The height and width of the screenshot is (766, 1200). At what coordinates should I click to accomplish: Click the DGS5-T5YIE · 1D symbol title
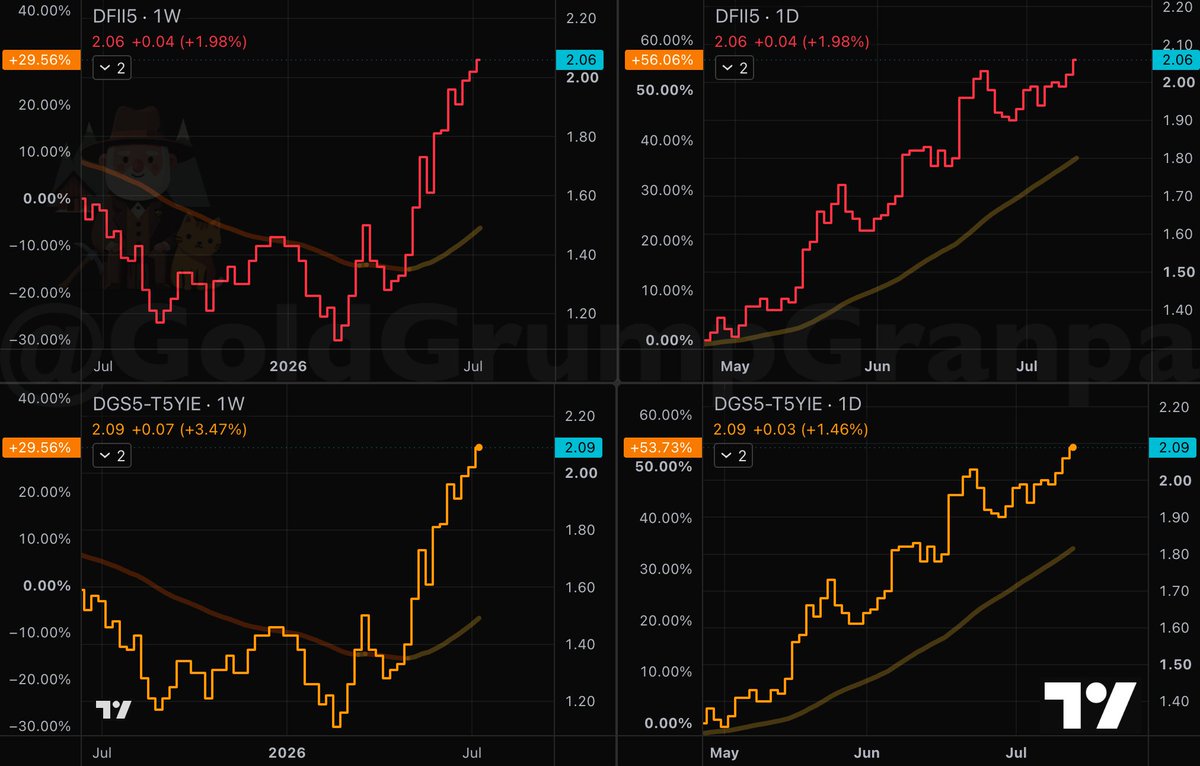pyautogui.click(x=786, y=405)
